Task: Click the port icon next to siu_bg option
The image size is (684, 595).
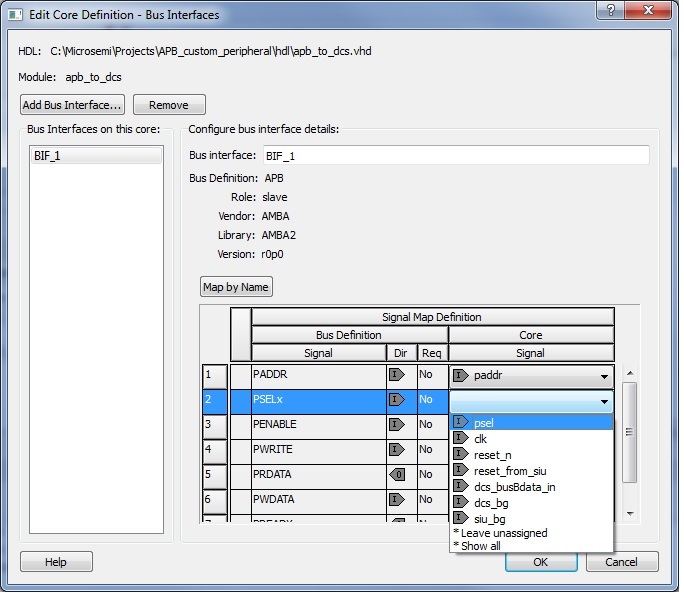Action: point(462,520)
